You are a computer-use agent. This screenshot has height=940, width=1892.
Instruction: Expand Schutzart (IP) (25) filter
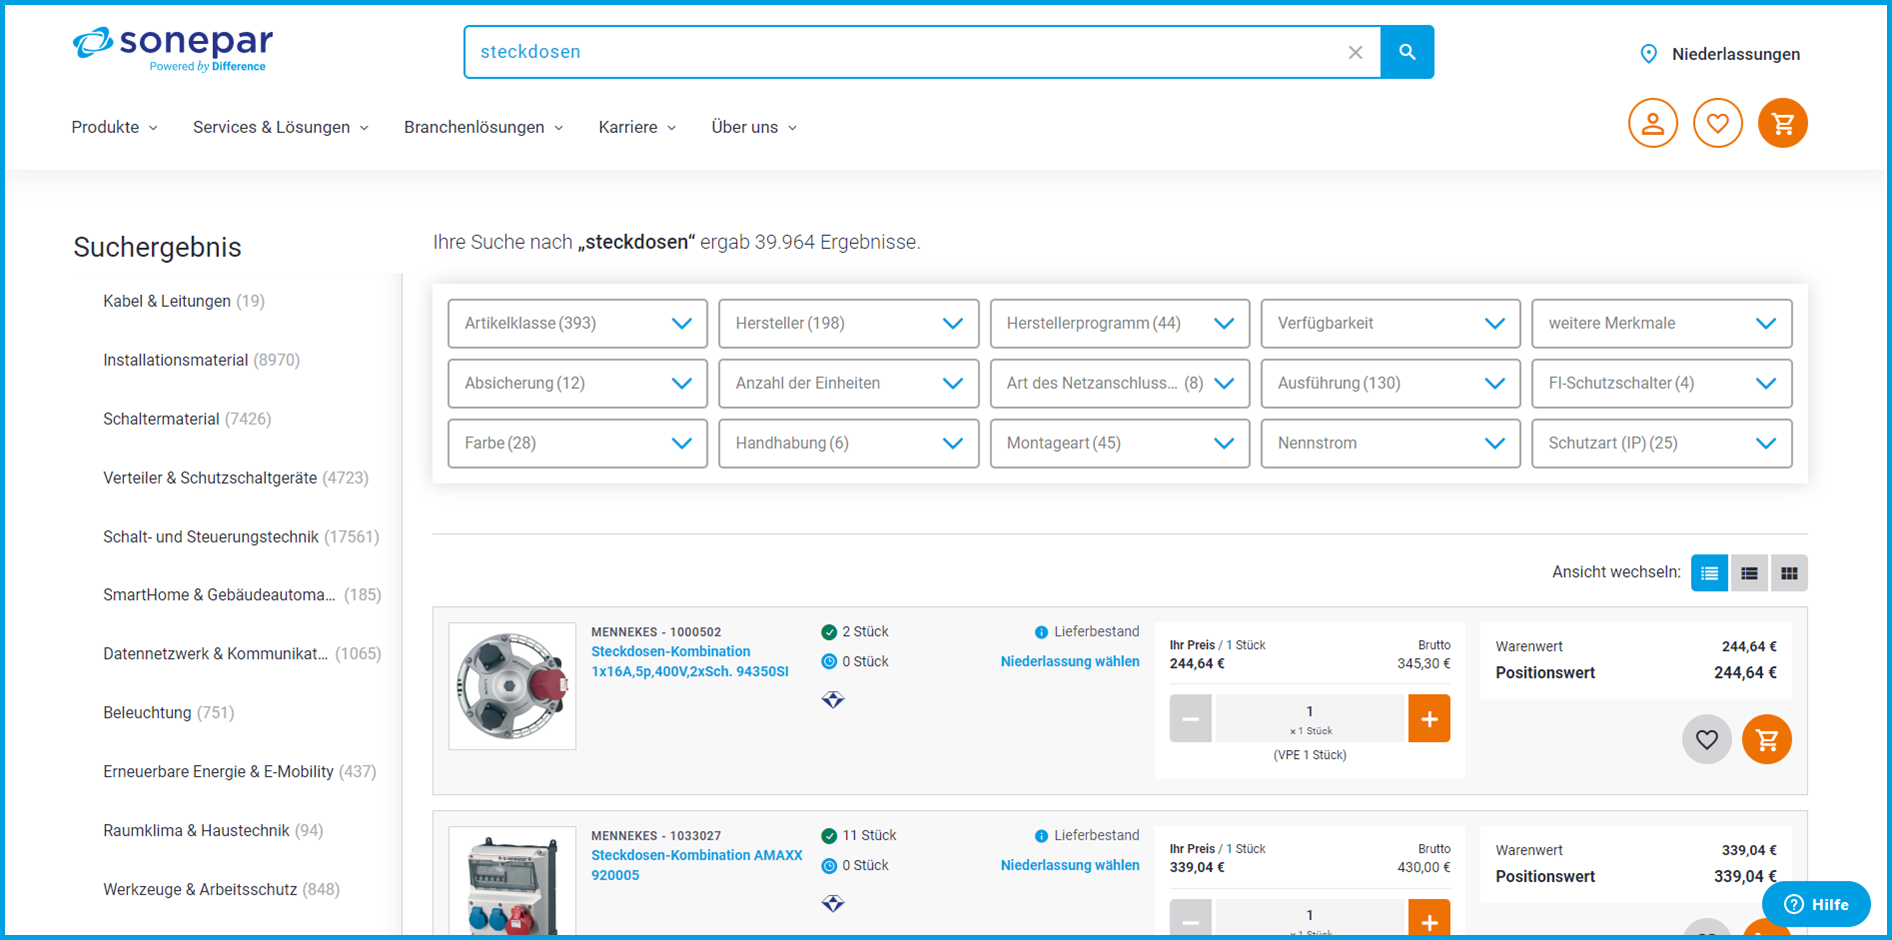click(1661, 443)
